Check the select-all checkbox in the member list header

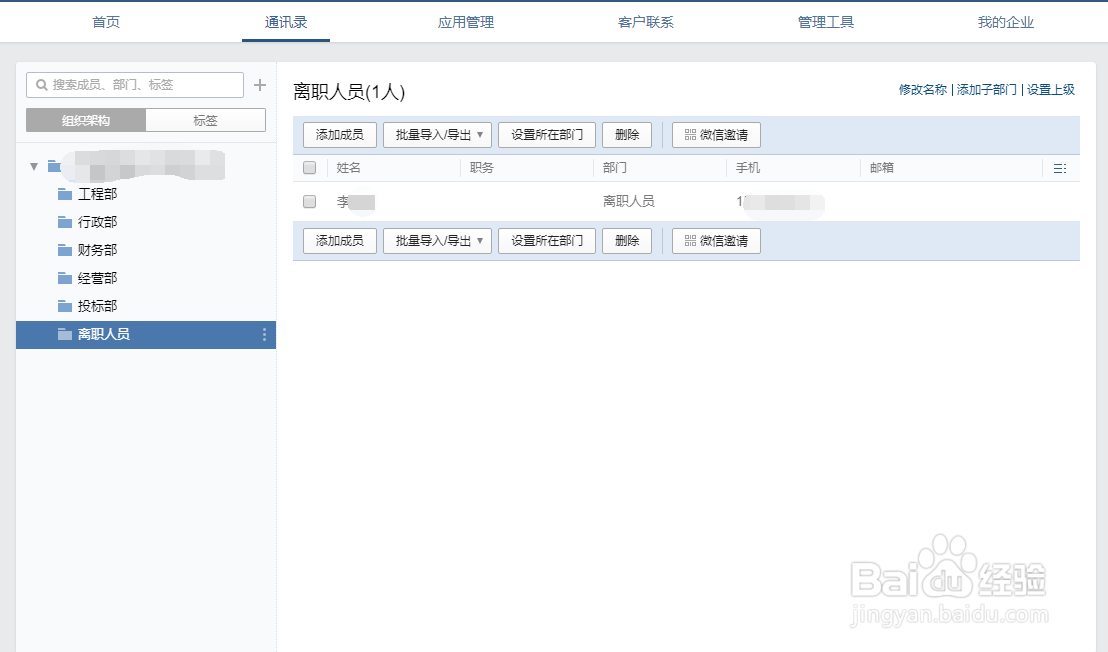309,167
